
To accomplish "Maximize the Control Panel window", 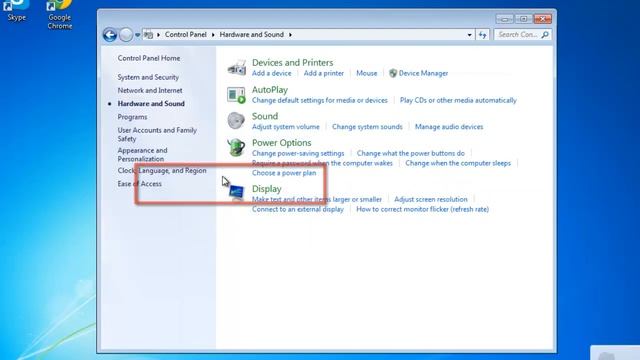I will (523, 19).
